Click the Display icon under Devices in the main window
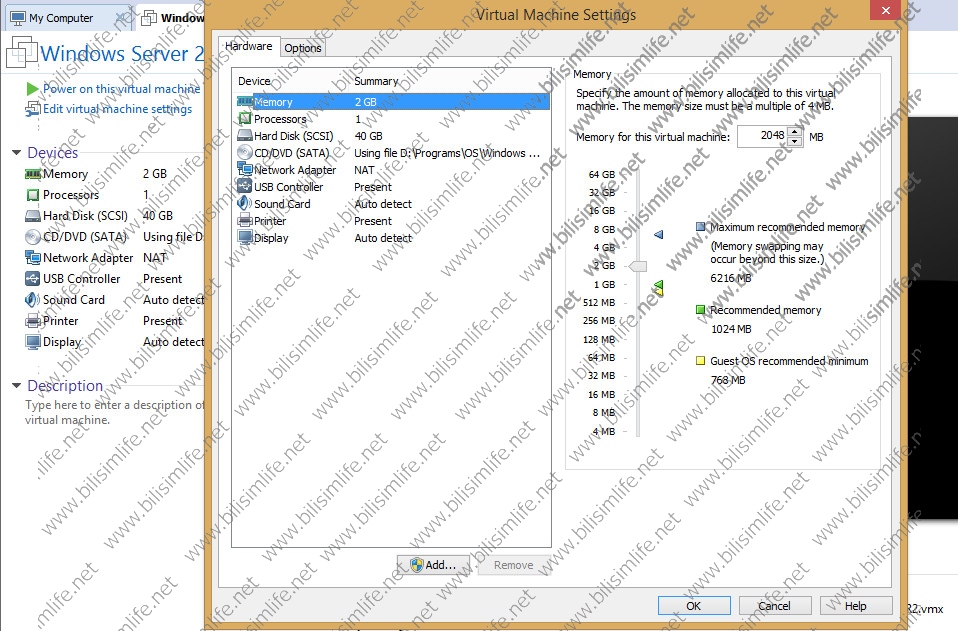 point(33,341)
